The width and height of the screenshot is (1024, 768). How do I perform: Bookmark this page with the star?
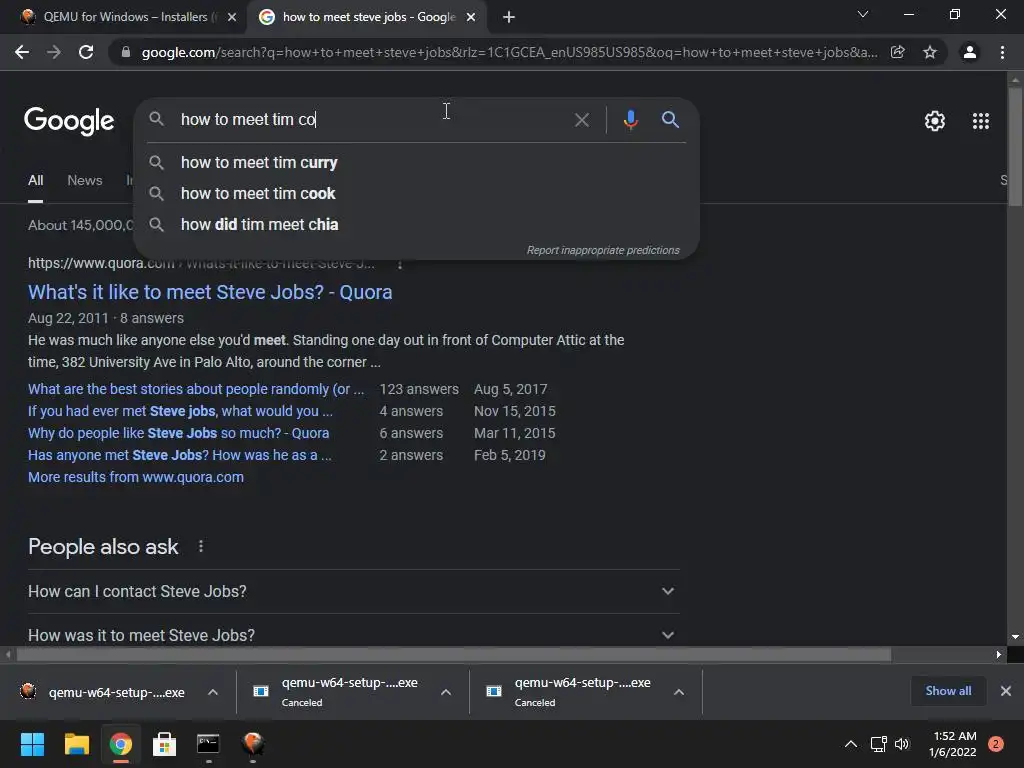pos(930,52)
